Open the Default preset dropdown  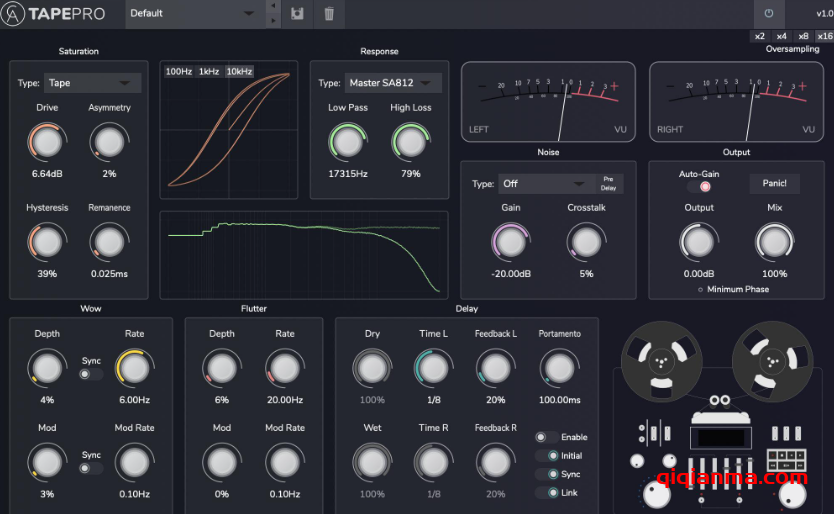pyautogui.click(x=192, y=14)
